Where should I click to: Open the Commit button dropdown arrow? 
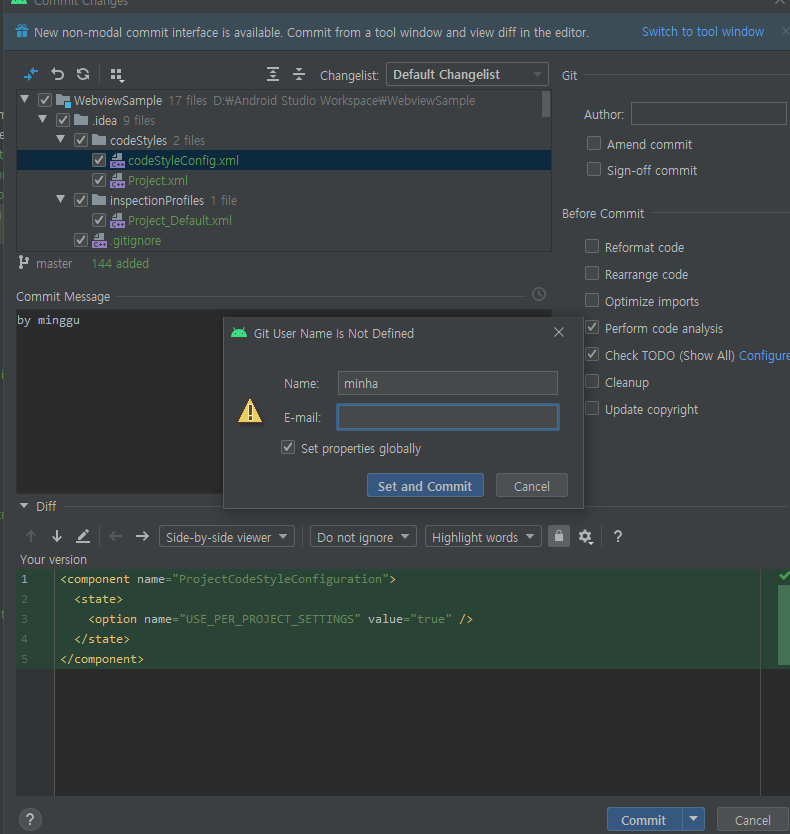(x=694, y=819)
